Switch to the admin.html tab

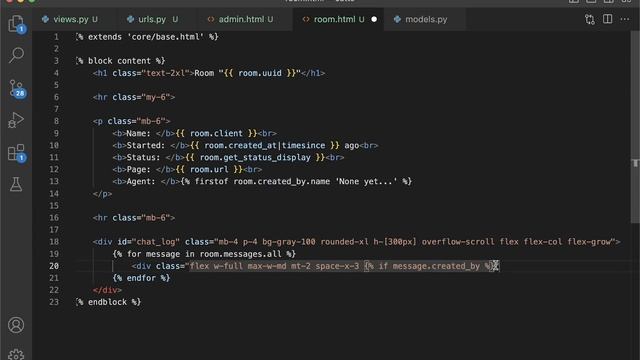(x=245, y=19)
